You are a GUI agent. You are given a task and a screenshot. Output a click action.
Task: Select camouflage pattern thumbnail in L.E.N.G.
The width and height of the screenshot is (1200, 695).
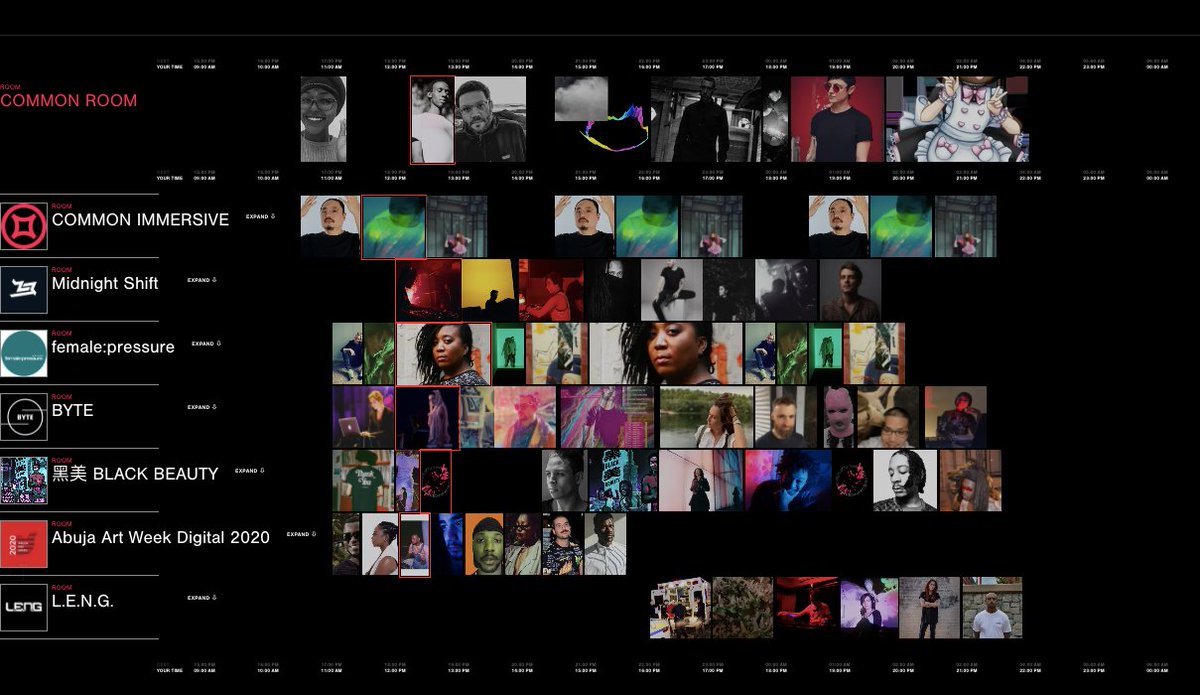click(742, 608)
